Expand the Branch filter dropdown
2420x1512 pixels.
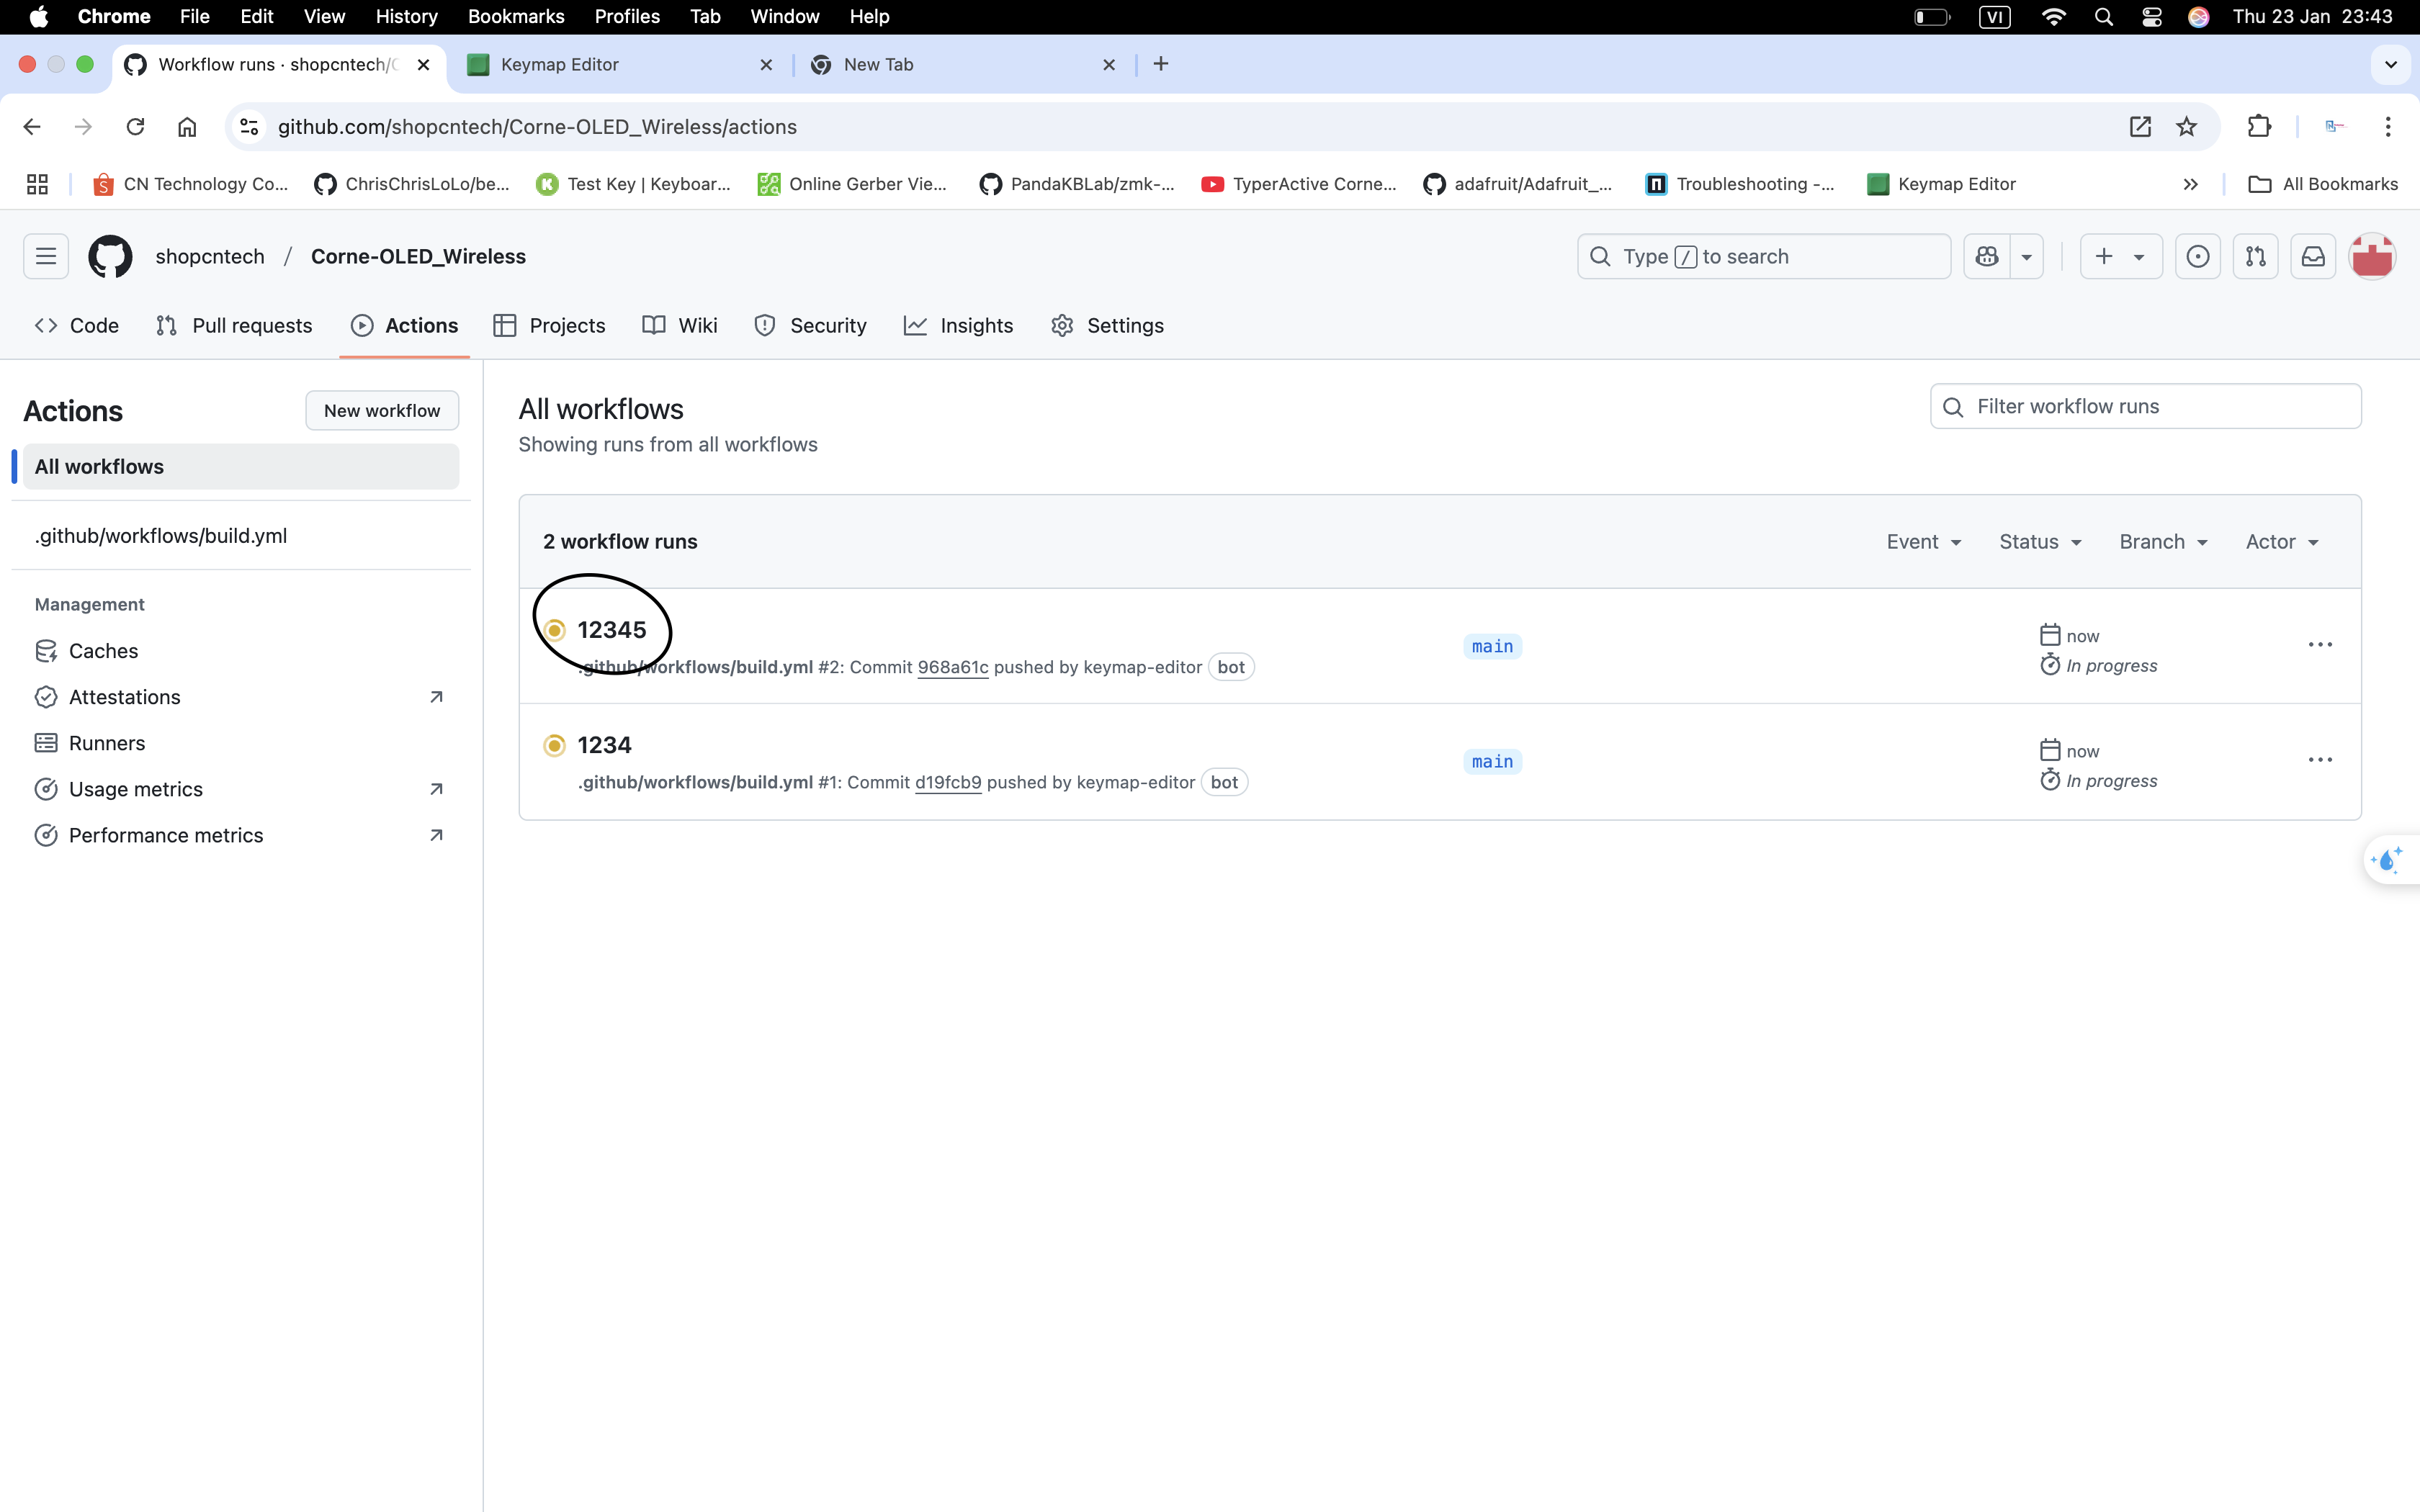pyautogui.click(x=2163, y=542)
